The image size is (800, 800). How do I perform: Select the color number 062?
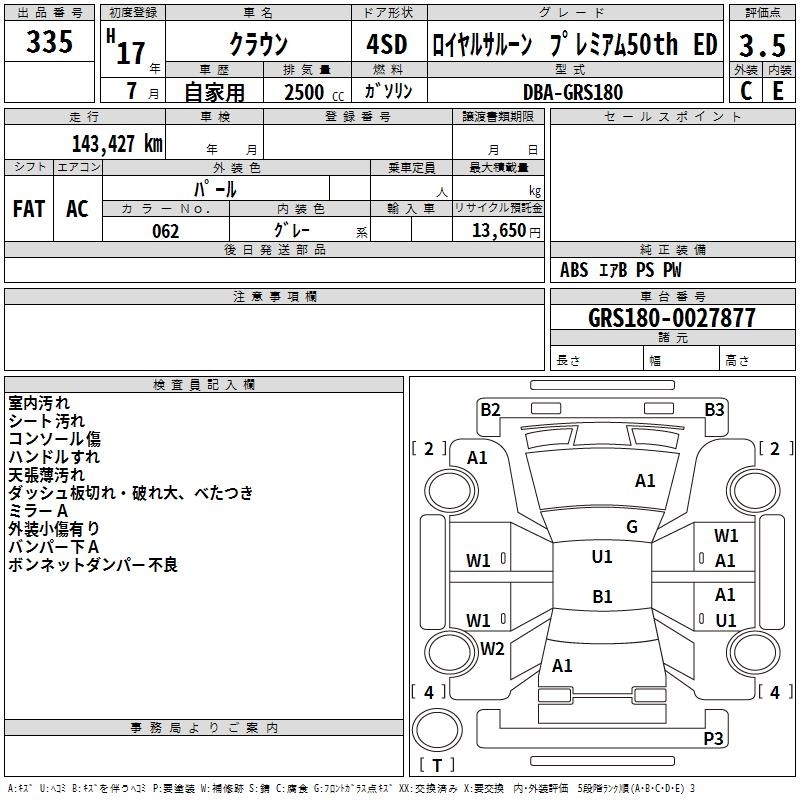pos(165,231)
